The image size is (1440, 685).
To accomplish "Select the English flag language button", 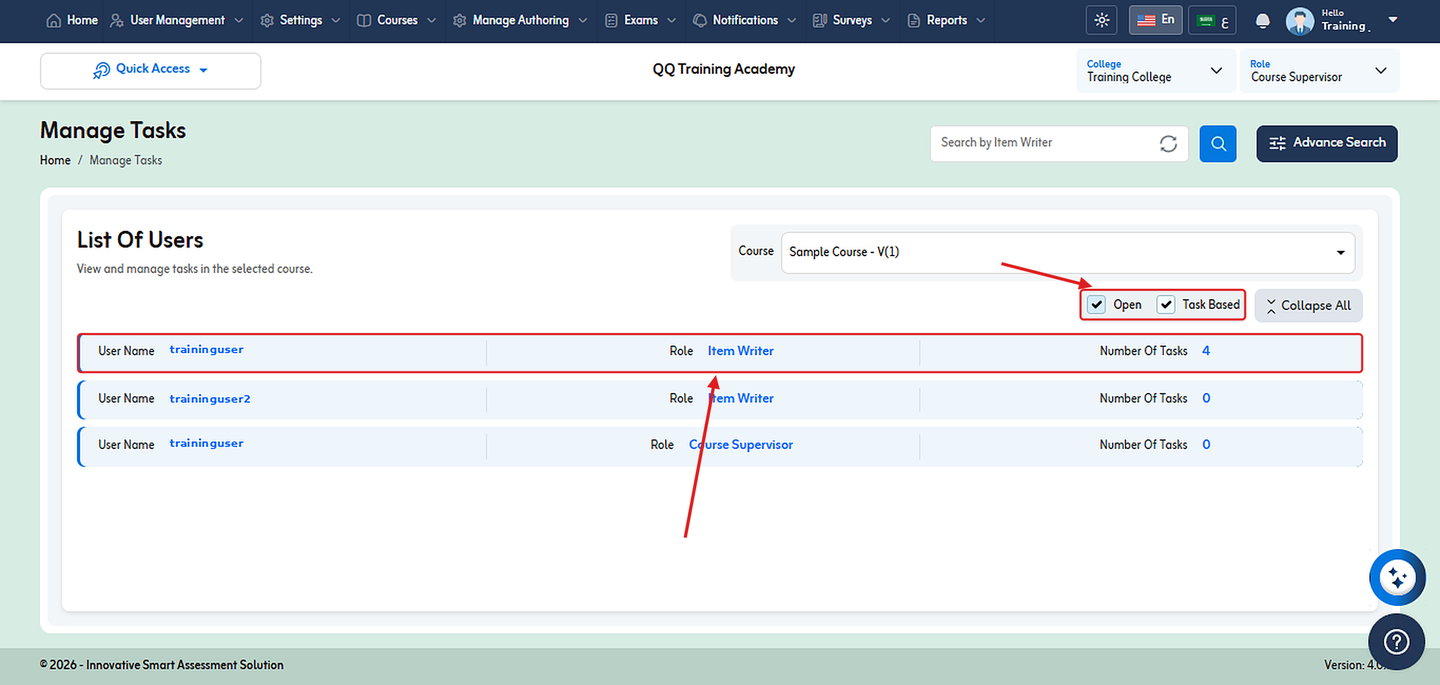I will coord(1155,20).
